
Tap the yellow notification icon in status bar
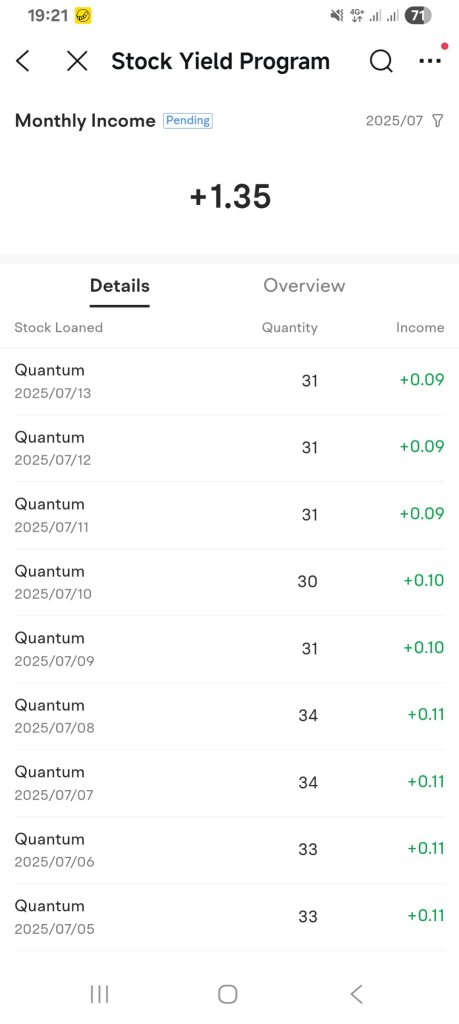click(x=84, y=16)
